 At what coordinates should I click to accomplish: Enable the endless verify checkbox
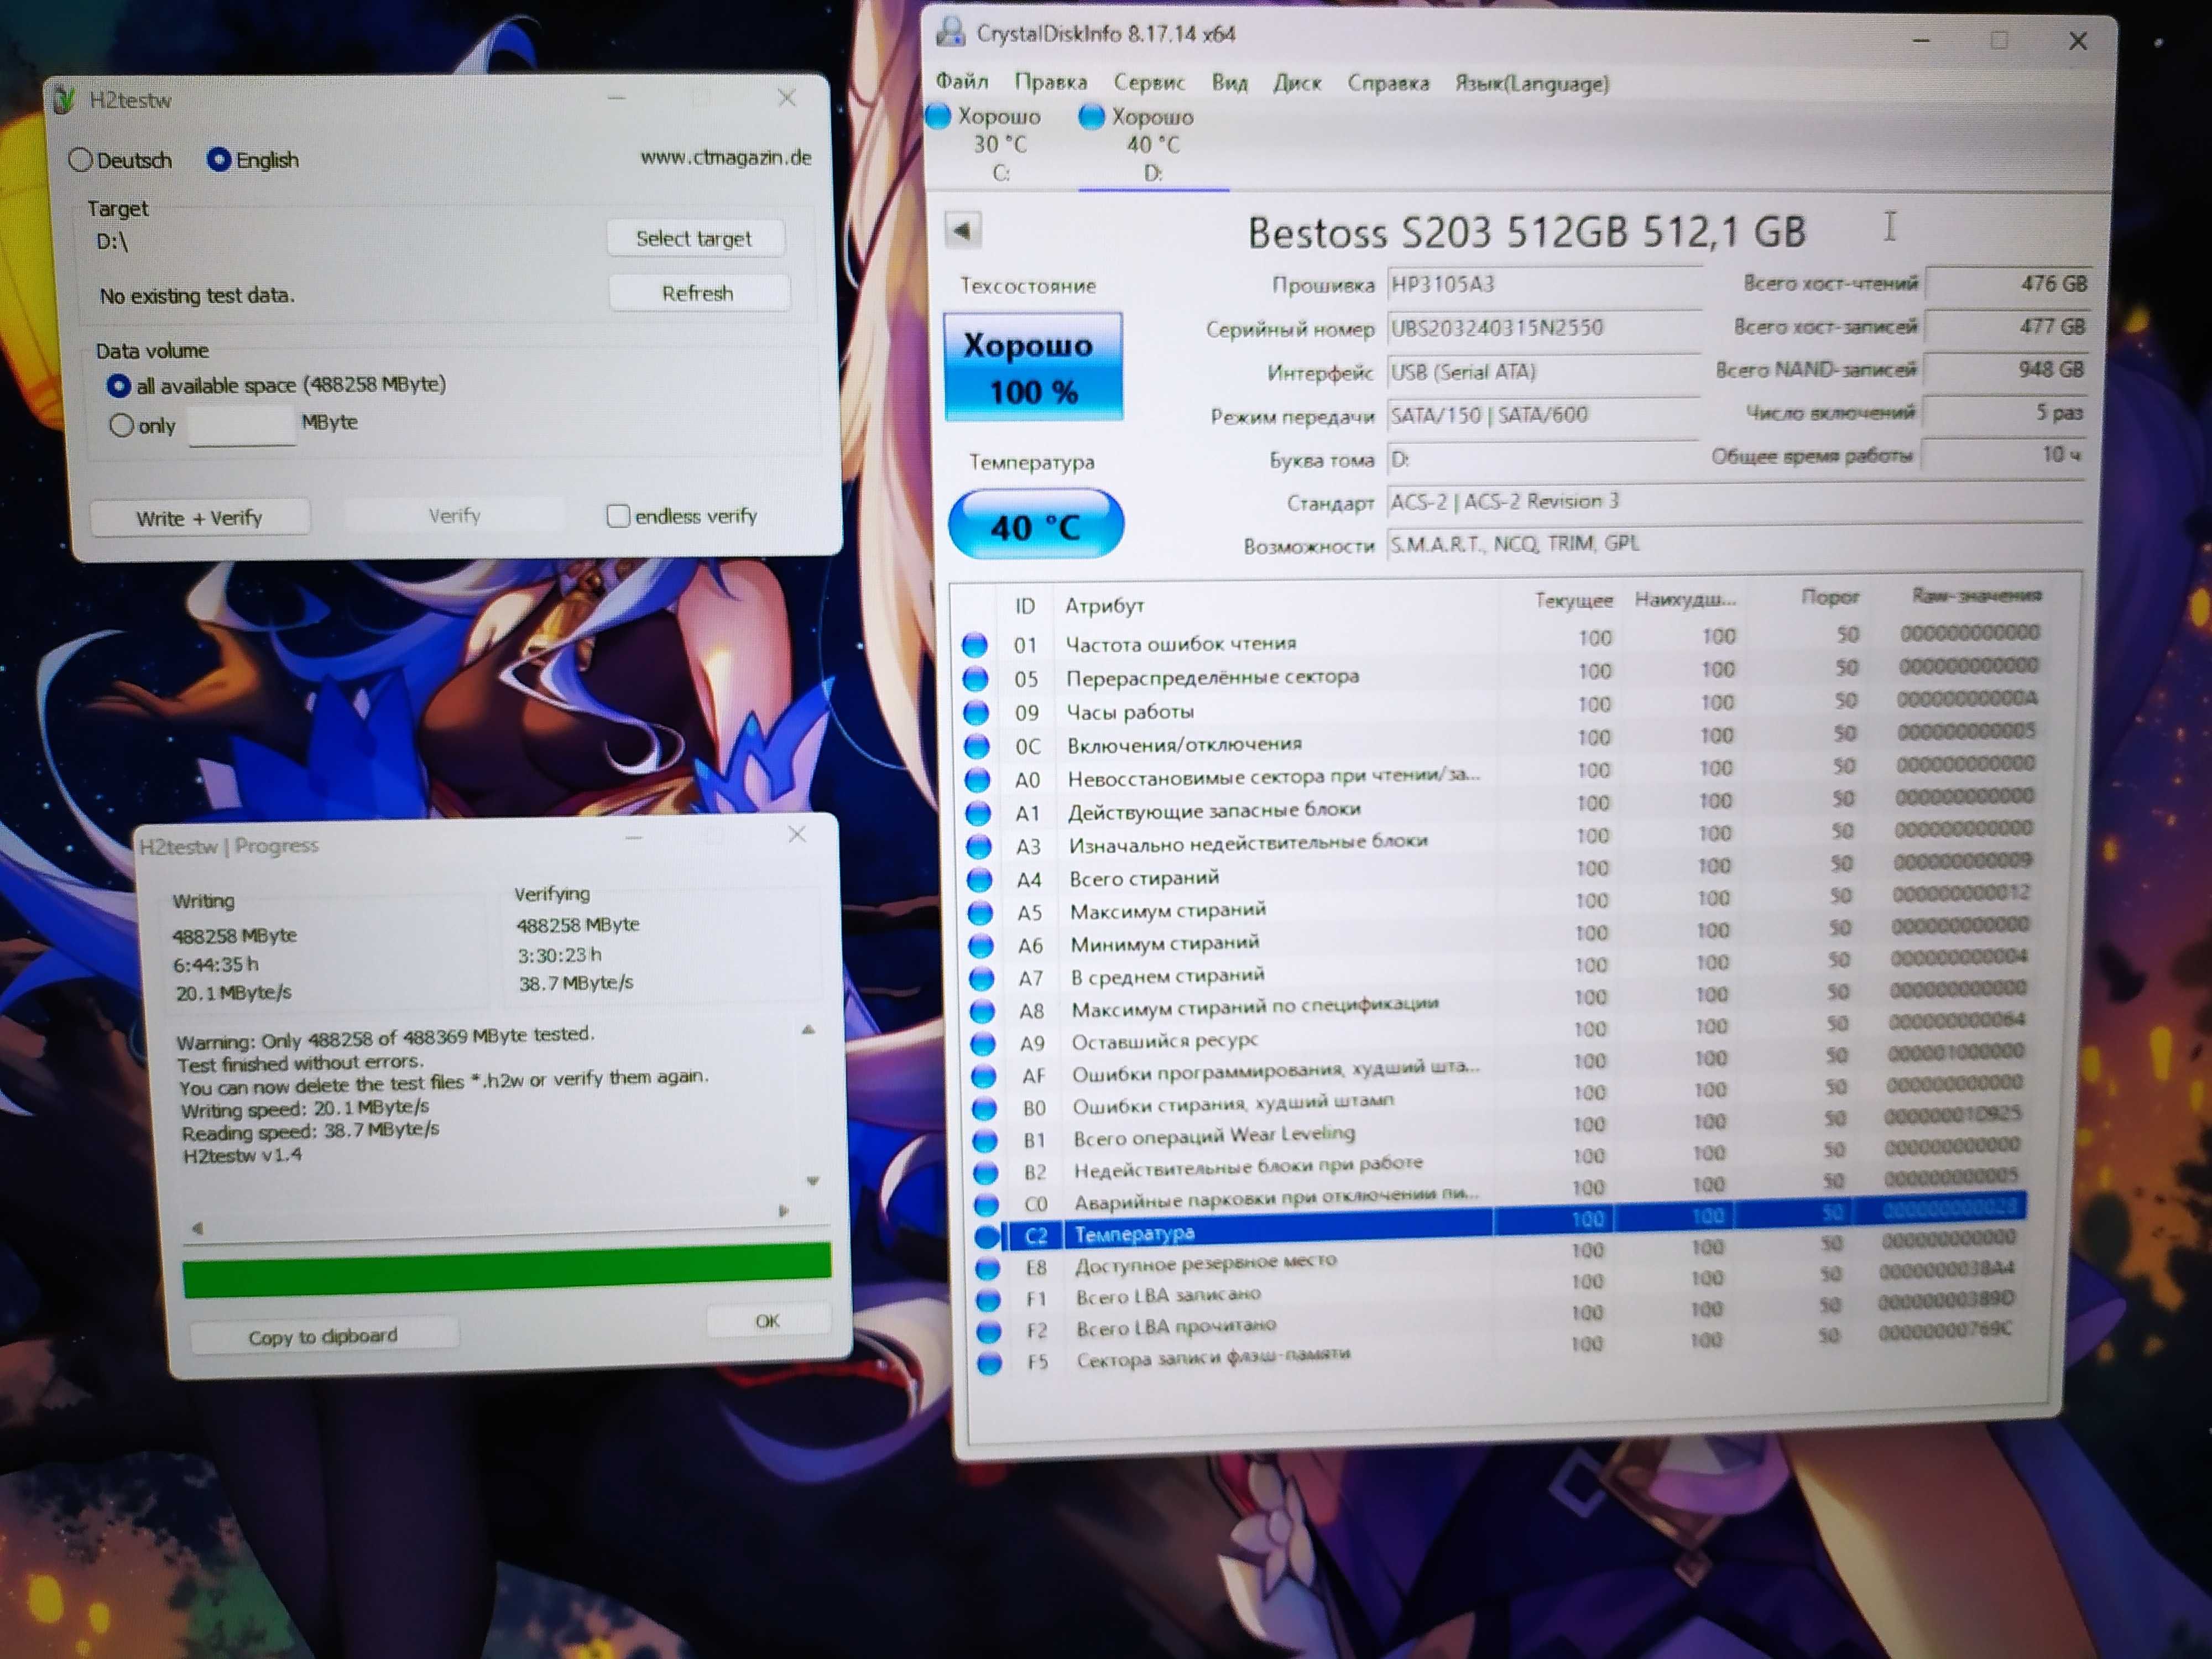point(618,516)
